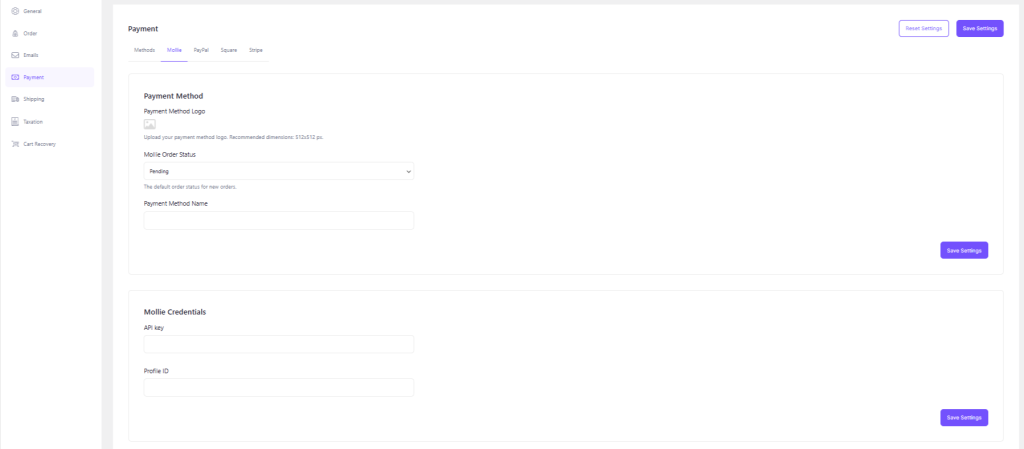Screen dimensions: 1024x449
Task: Upload a logo via the image placeholder icon
Action: coord(150,124)
